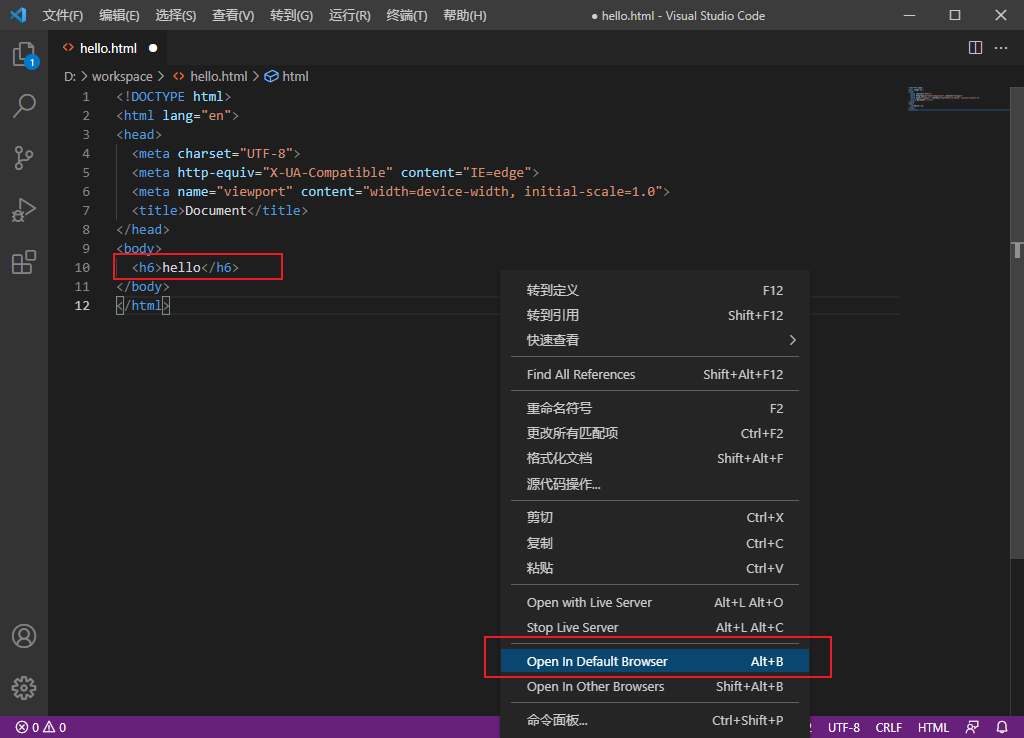The image size is (1024, 738).
Task: Click the closing /html tag on line 12
Action: [143, 305]
